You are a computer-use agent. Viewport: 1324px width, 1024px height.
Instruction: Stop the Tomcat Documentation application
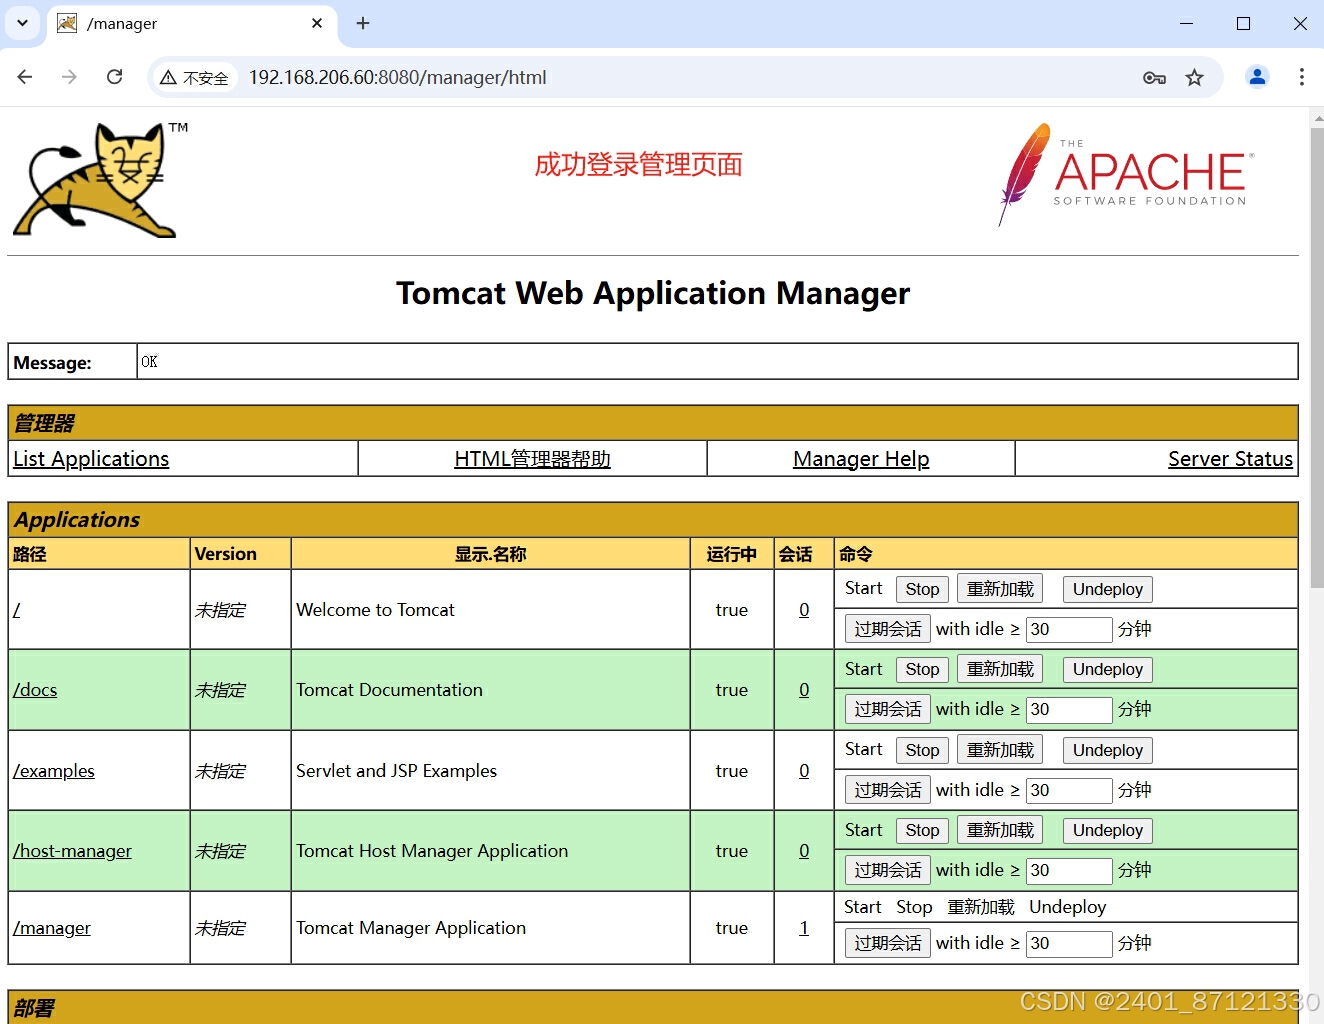coord(922,669)
